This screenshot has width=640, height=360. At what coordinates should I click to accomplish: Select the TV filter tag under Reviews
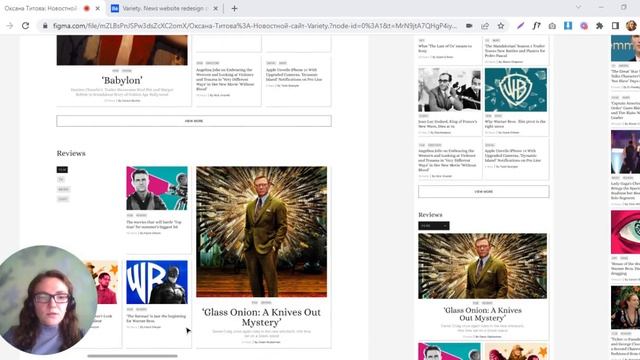[61, 179]
